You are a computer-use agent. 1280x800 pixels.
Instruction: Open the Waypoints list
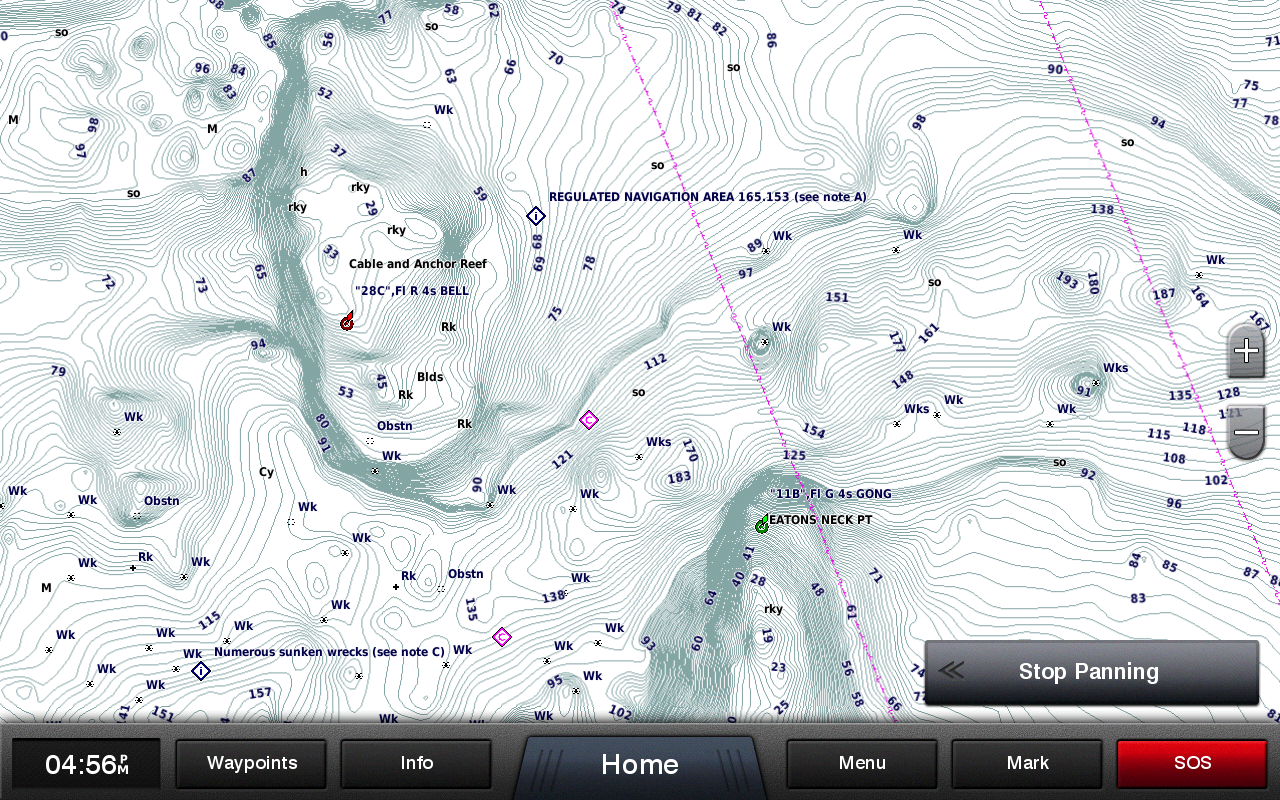pos(250,763)
